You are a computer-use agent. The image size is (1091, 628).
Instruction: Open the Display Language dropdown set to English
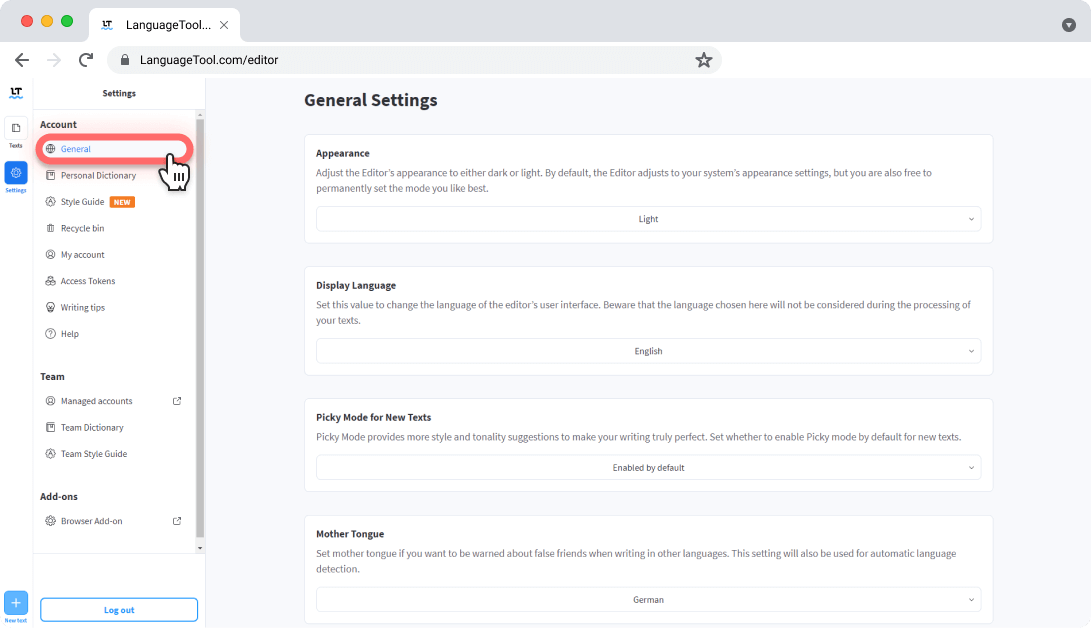648,351
